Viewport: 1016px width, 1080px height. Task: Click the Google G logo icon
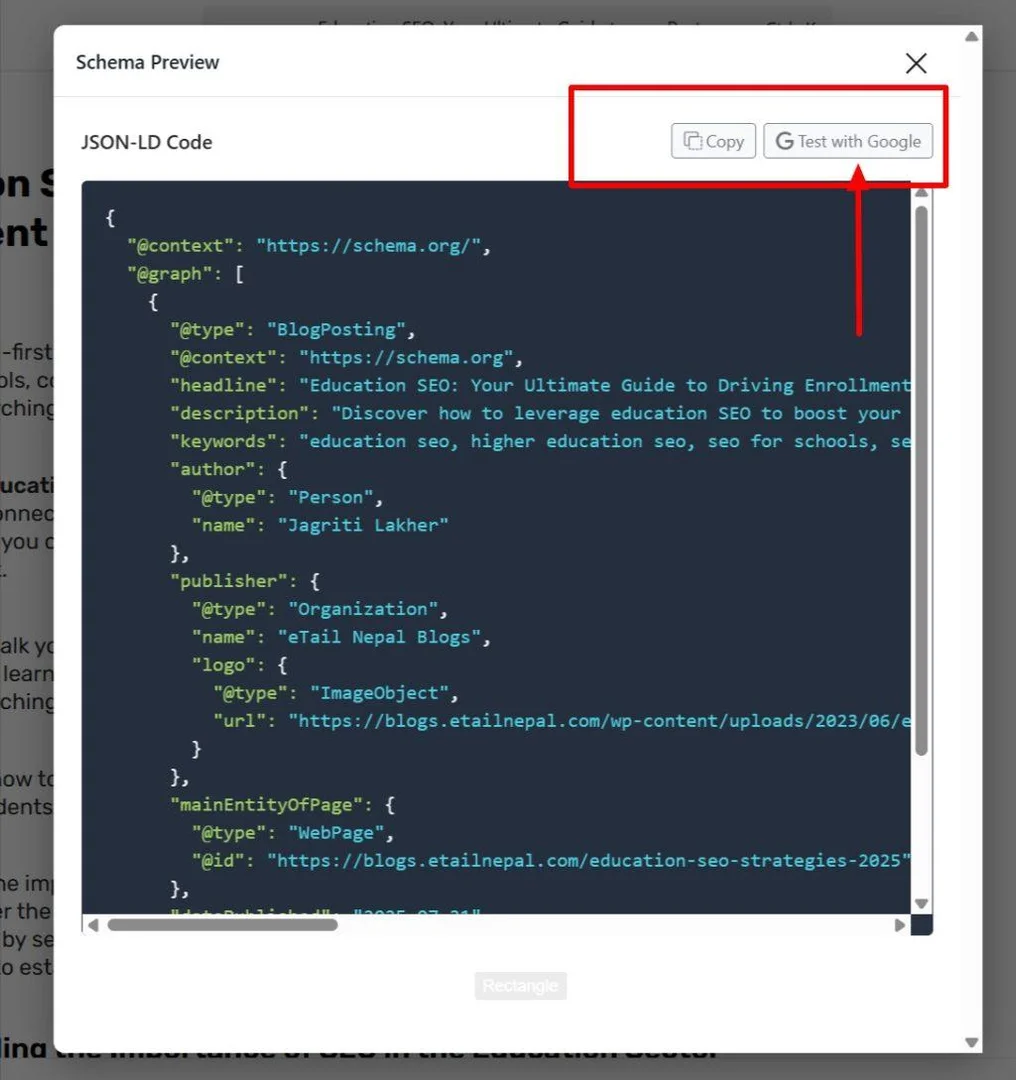(784, 142)
